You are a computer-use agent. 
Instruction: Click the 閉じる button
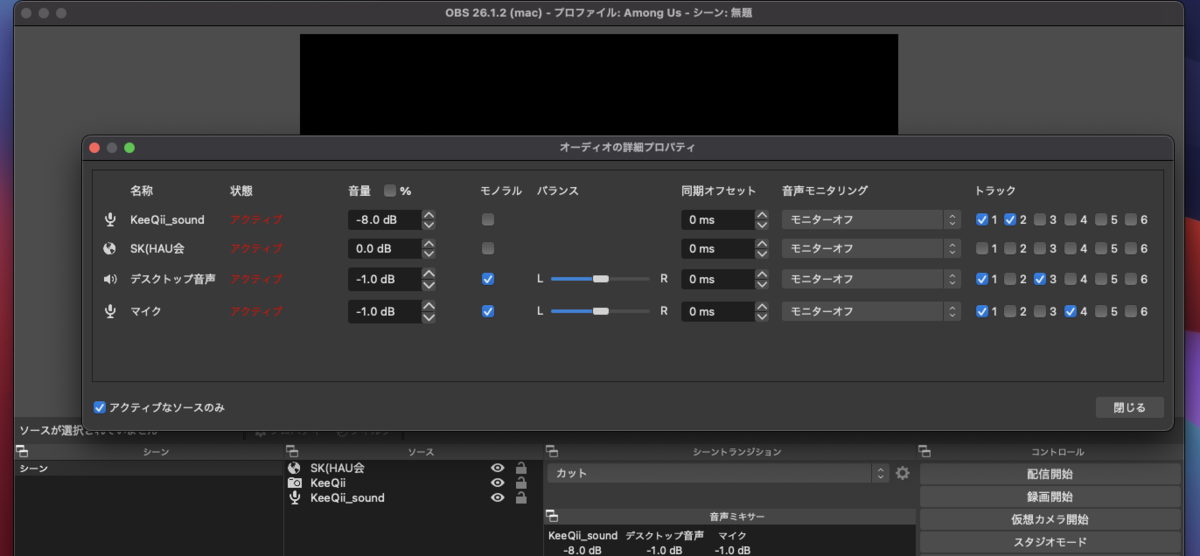pos(1129,407)
